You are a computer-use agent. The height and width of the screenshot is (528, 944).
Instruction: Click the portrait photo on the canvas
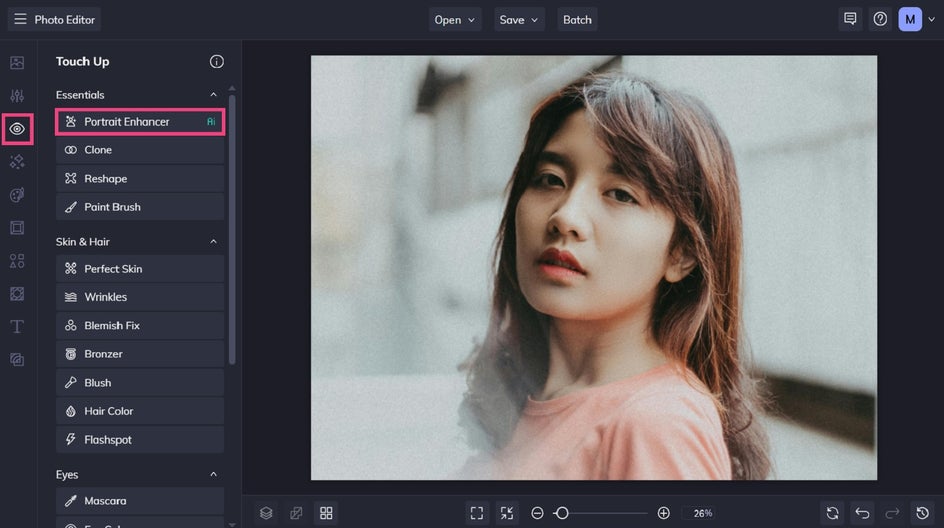(594, 268)
